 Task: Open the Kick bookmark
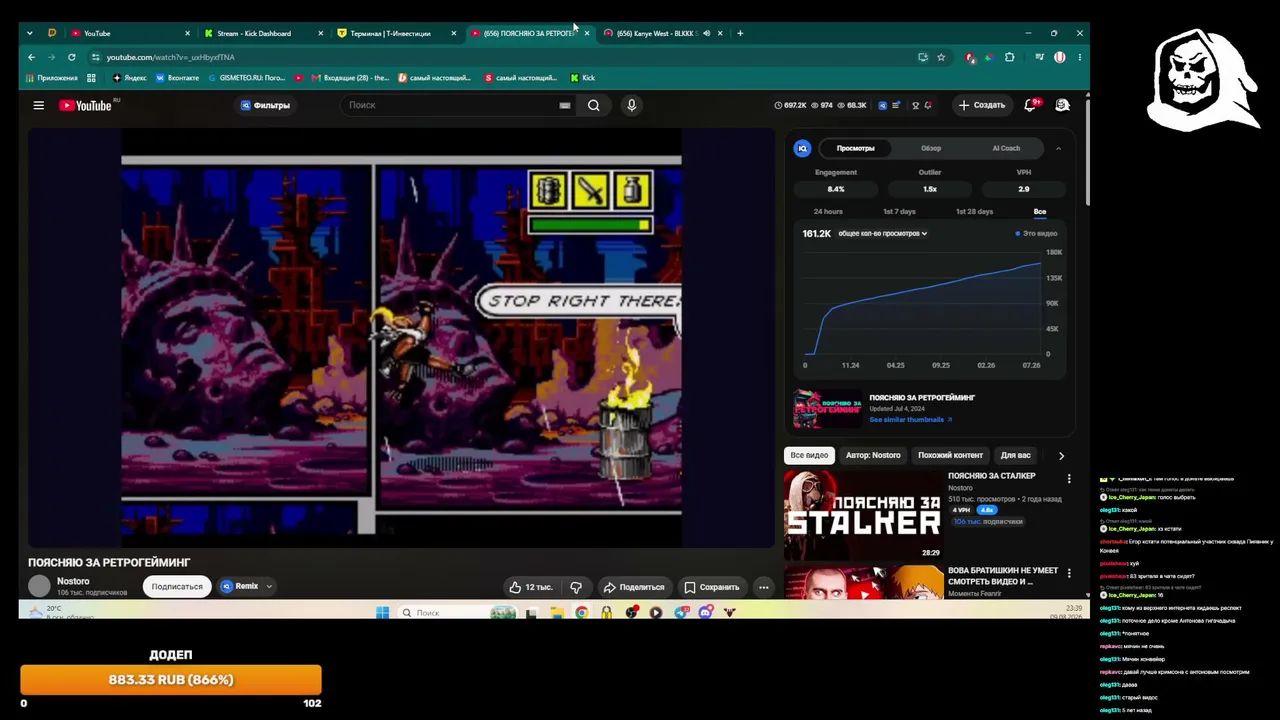[583, 77]
